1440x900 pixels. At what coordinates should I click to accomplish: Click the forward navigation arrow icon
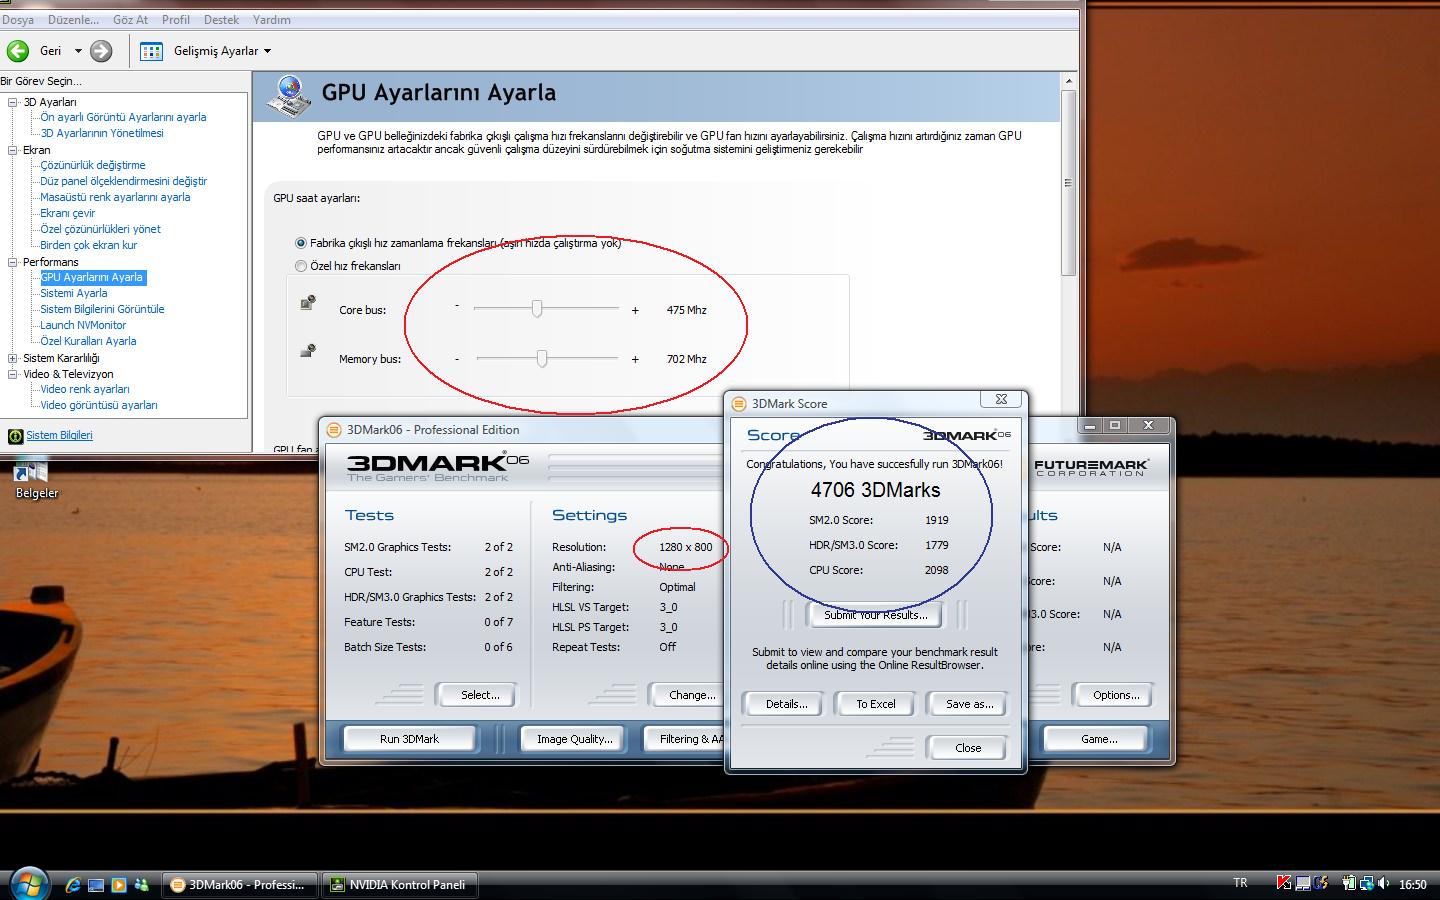point(101,51)
